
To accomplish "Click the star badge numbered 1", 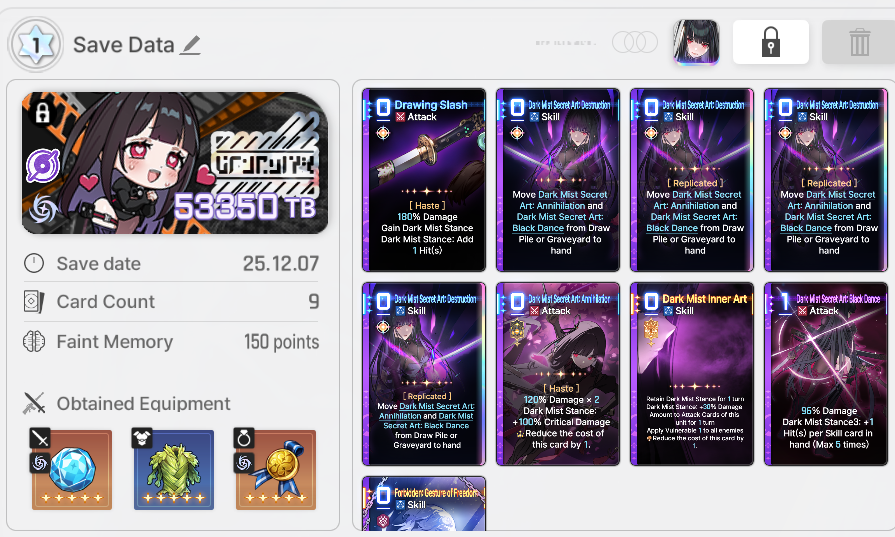I will [36, 45].
